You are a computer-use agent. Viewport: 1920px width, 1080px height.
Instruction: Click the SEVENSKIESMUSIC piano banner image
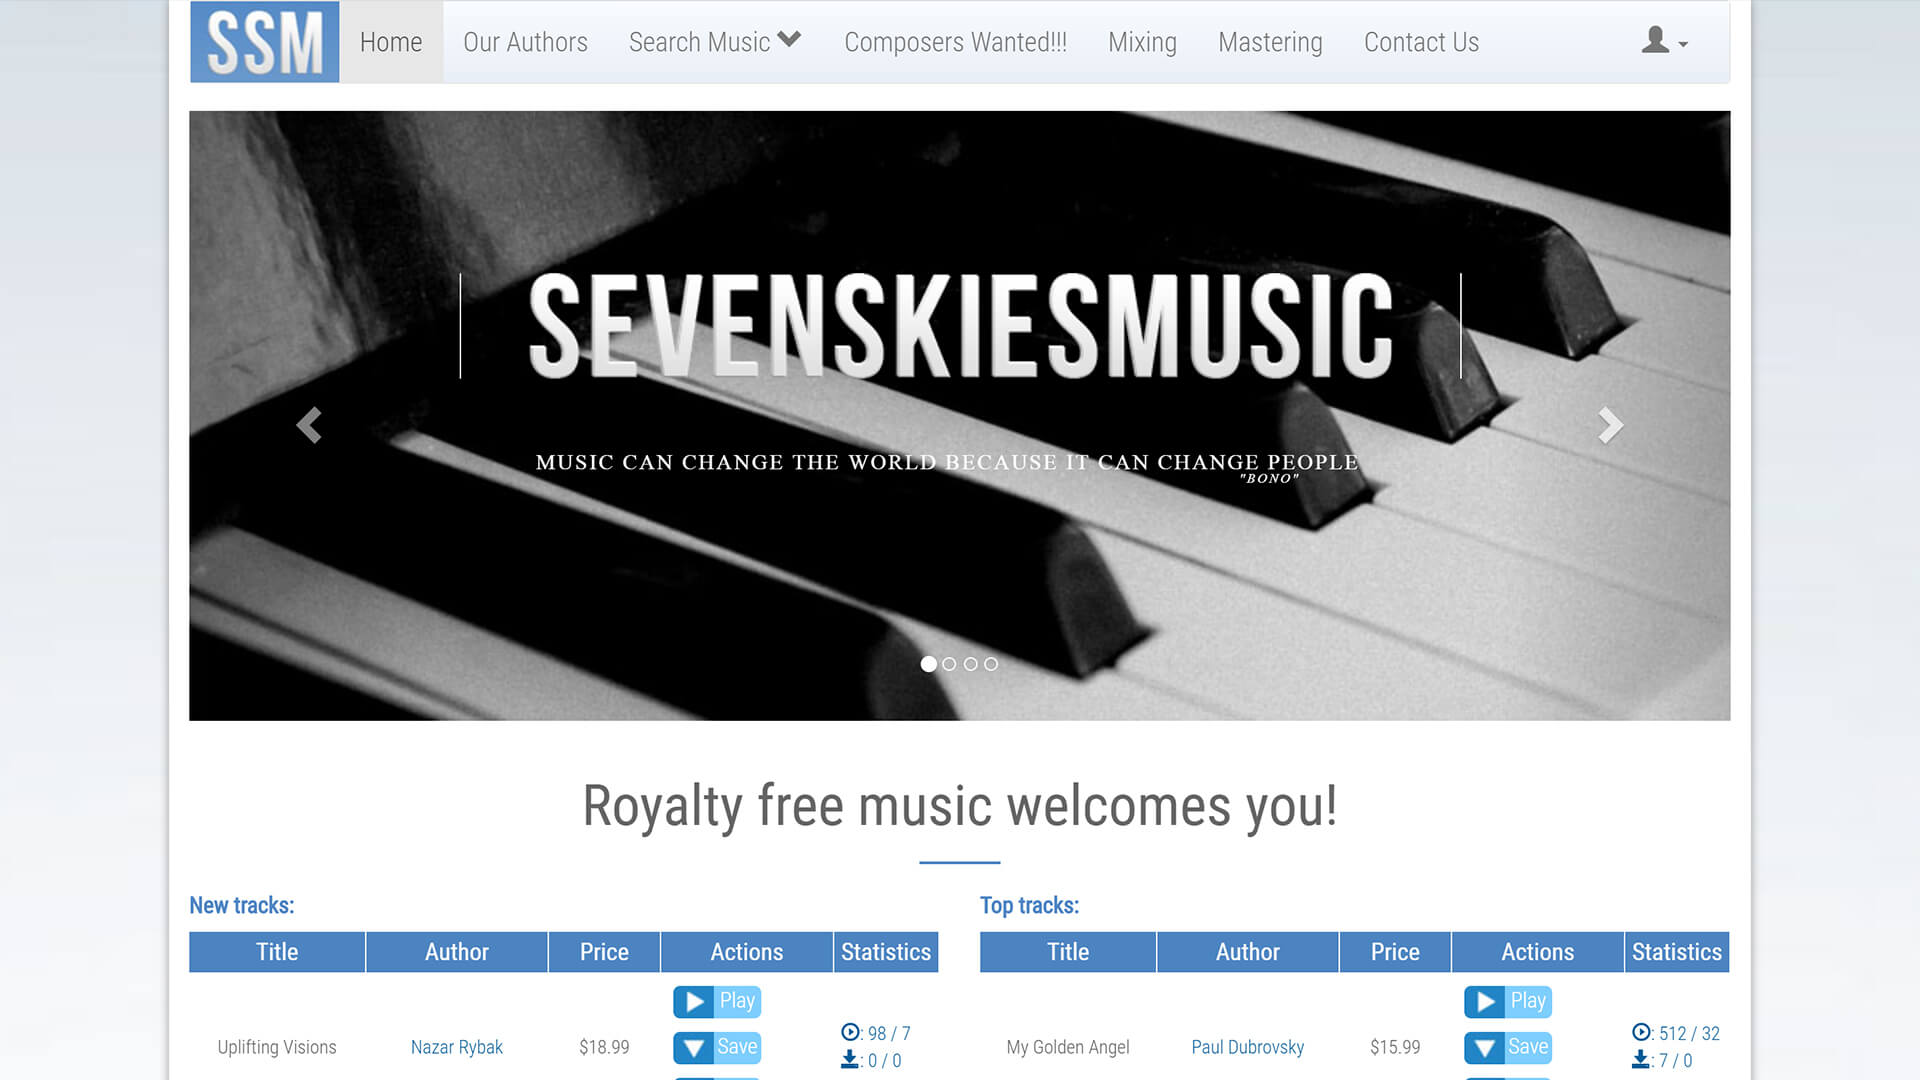(x=960, y=415)
